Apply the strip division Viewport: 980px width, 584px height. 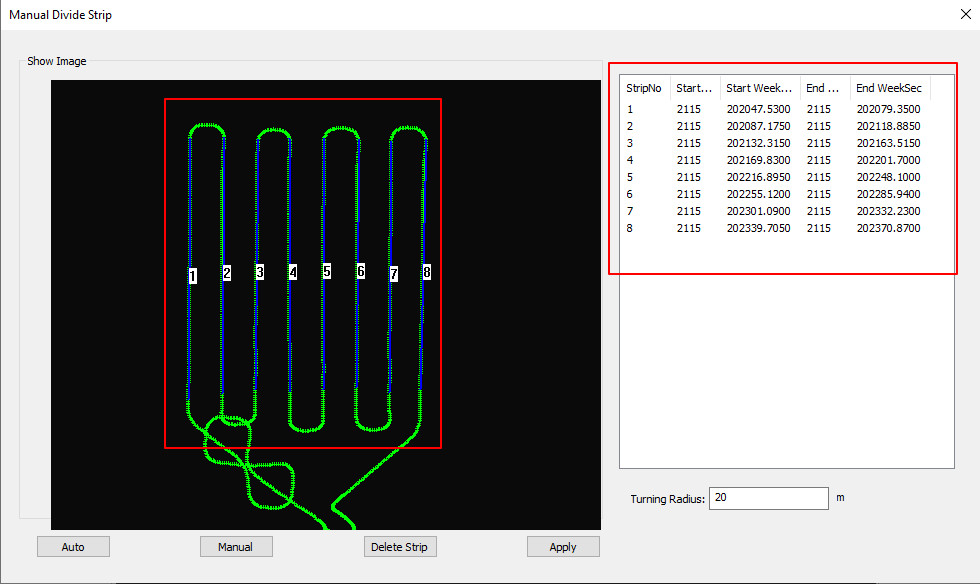[x=563, y=547]
